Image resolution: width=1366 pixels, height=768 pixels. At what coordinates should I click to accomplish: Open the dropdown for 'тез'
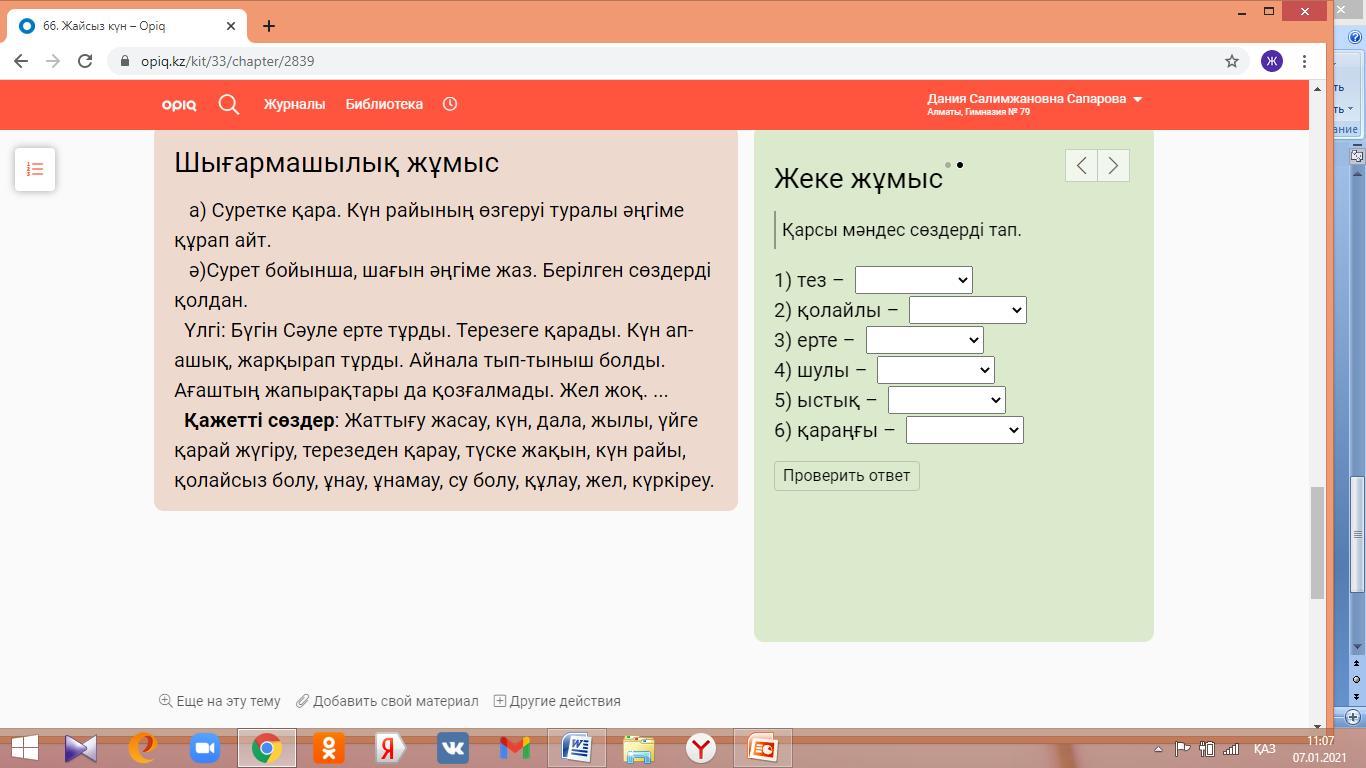pos(913,280)
